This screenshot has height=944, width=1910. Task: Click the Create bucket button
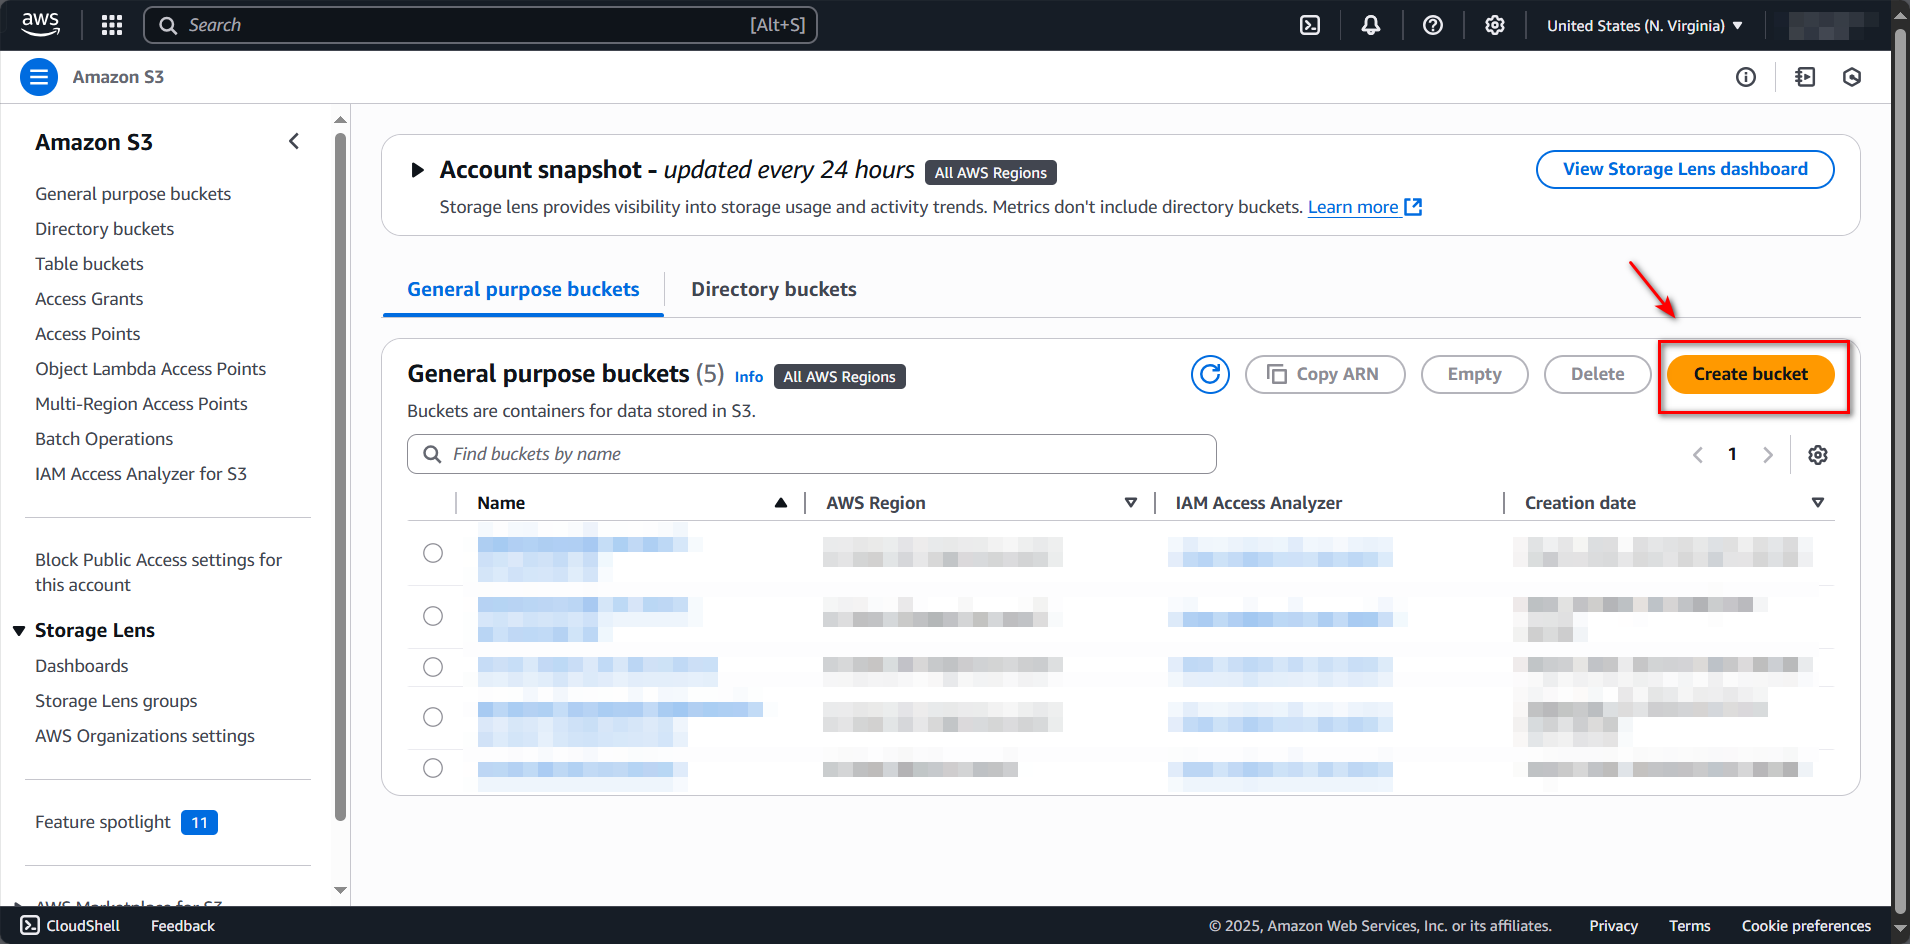[1750, 374]
